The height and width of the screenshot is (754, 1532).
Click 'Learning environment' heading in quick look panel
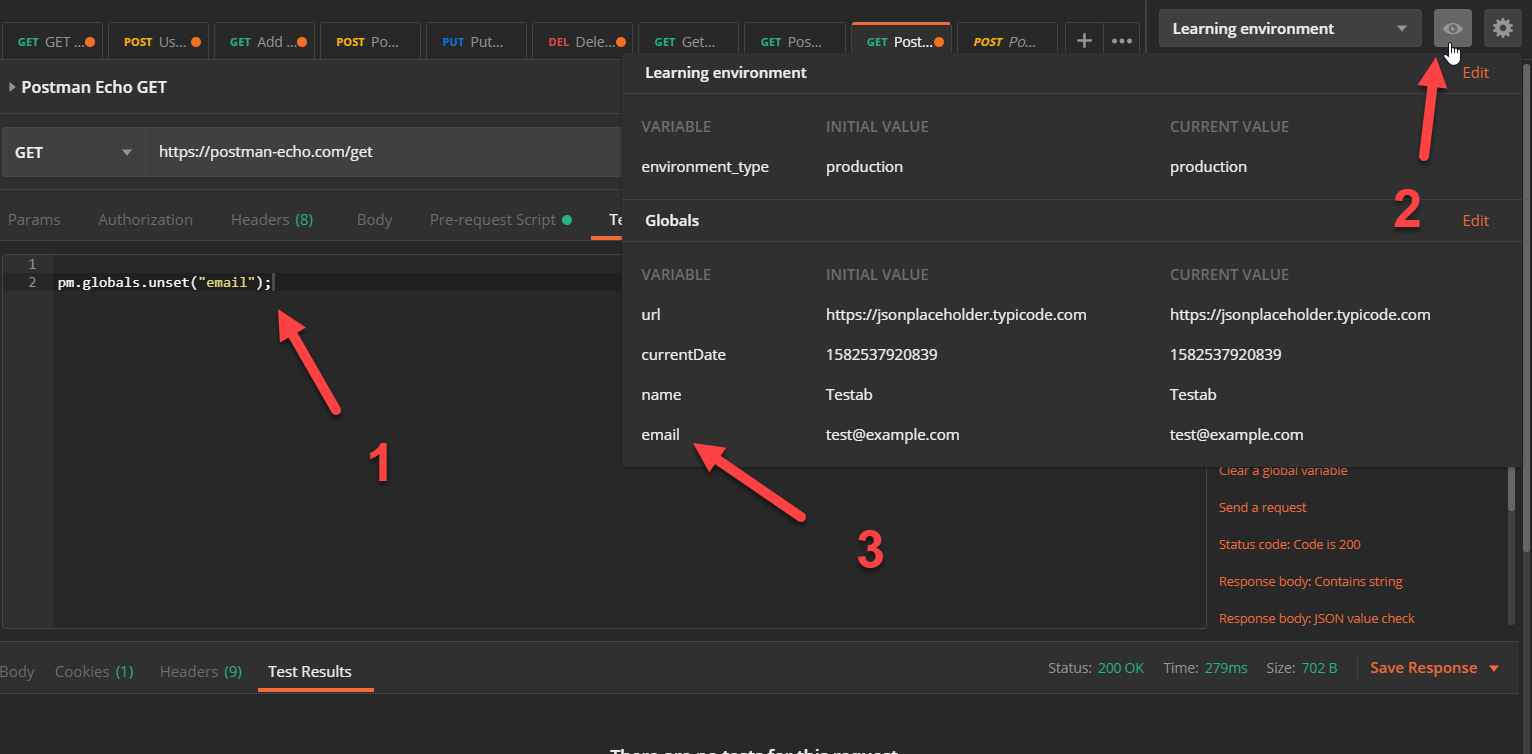726,72
